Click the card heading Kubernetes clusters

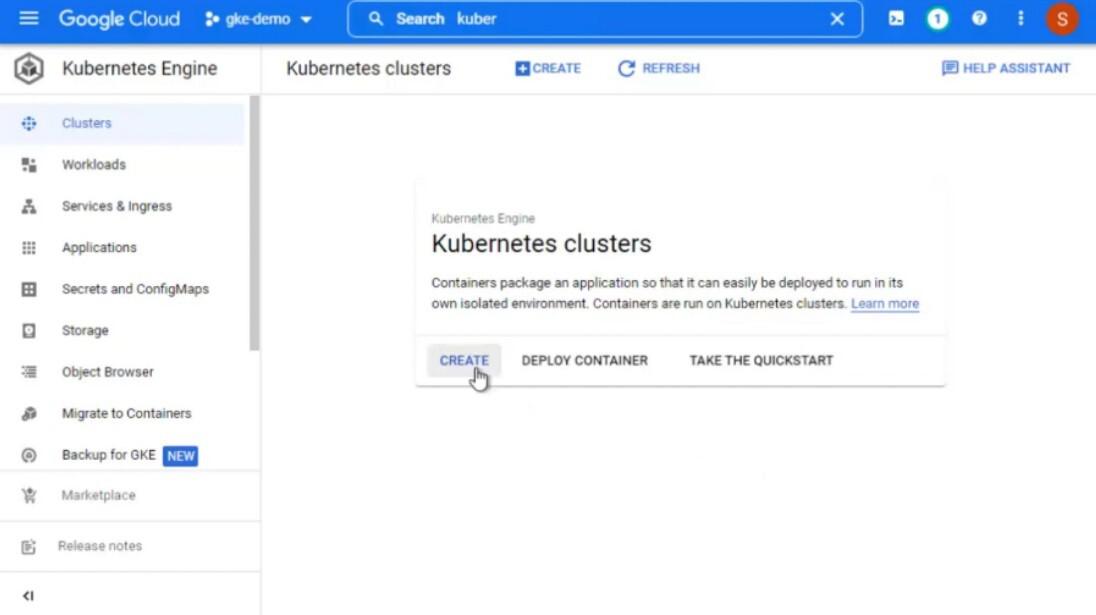(x=541, y=244)
